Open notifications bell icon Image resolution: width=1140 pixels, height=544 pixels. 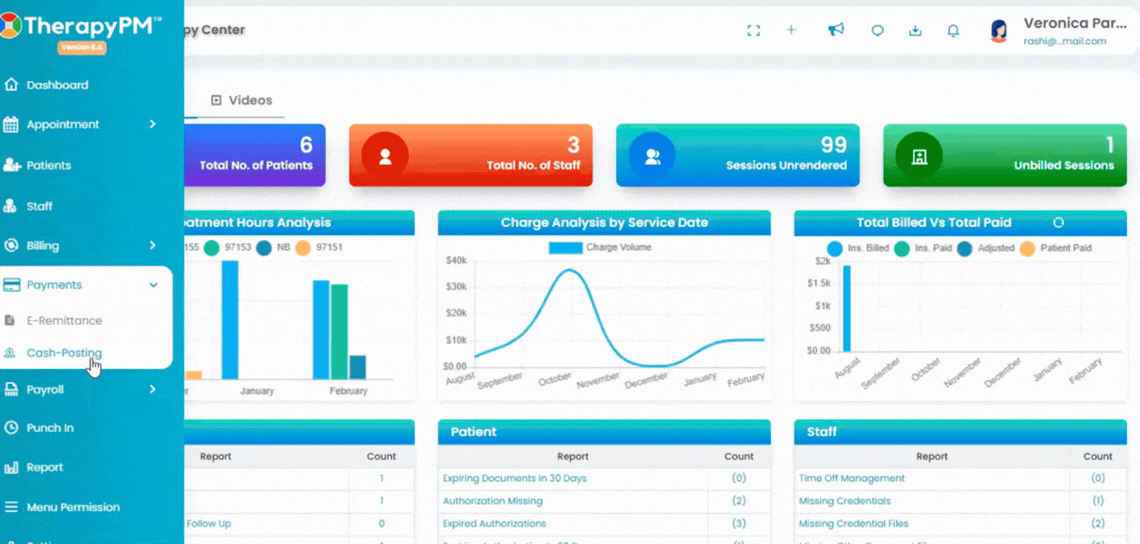[x=953, y=31]
